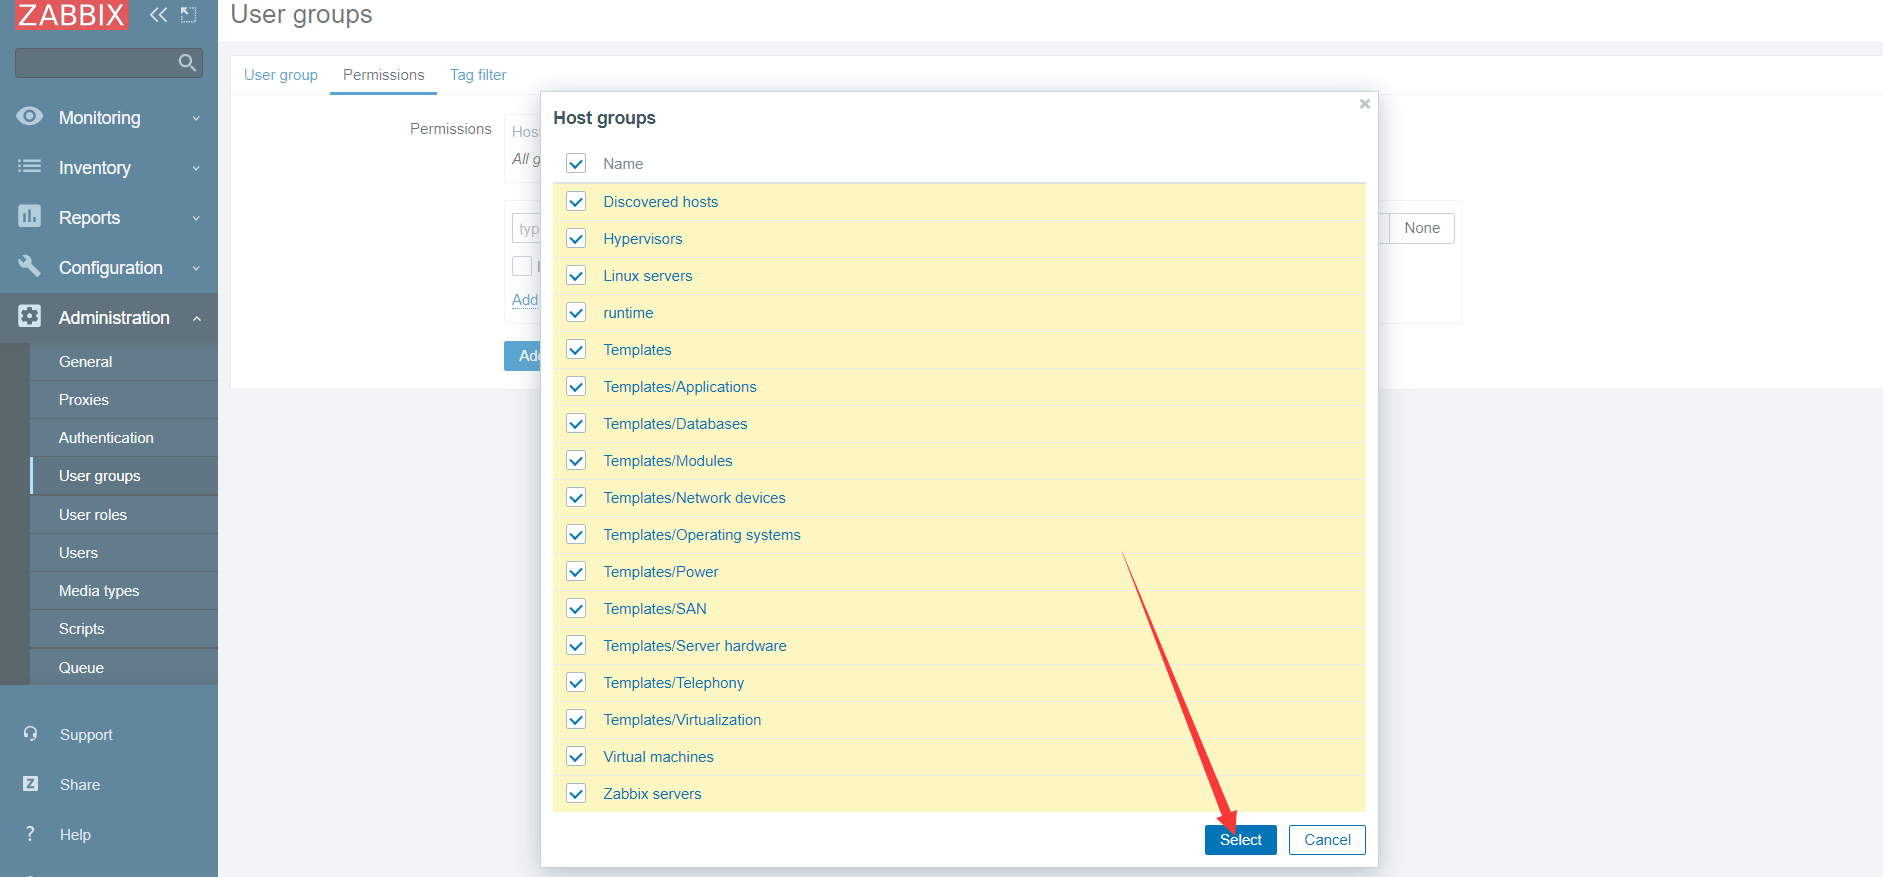1883x877 pixels.
Task: Click the Help question mark icon
Action: click(31, 834)
